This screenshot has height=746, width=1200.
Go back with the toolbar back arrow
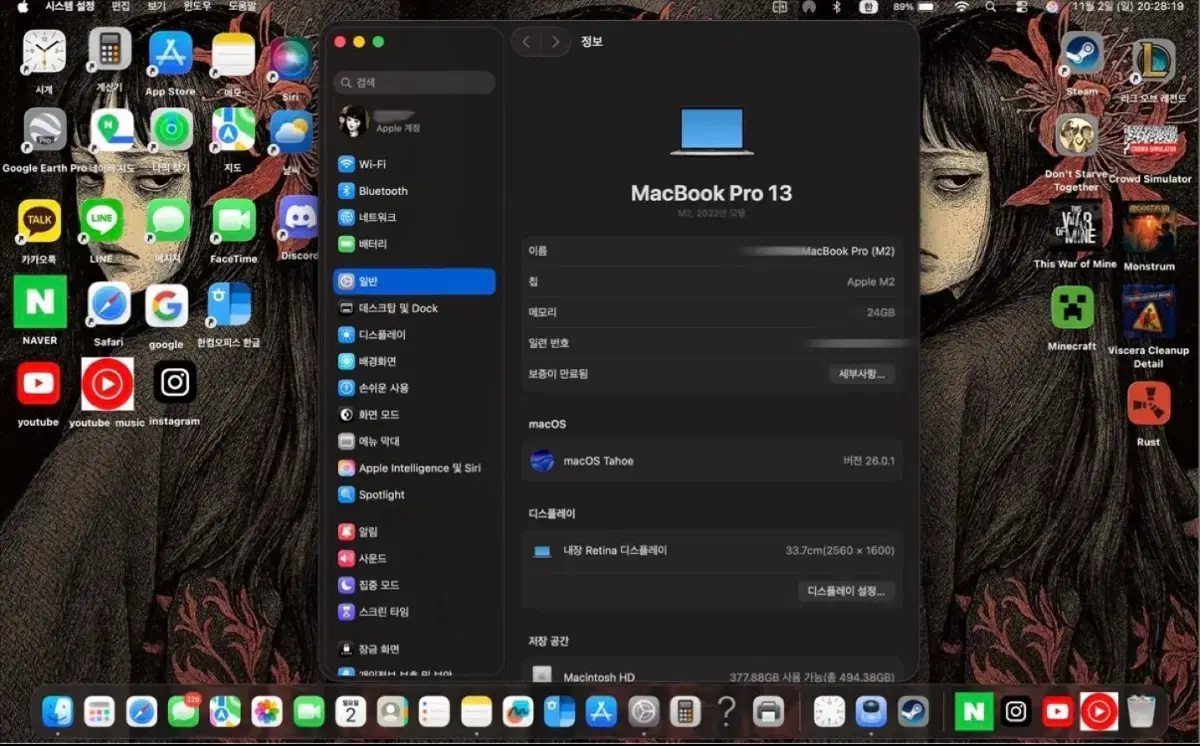[x=527, y=42]
